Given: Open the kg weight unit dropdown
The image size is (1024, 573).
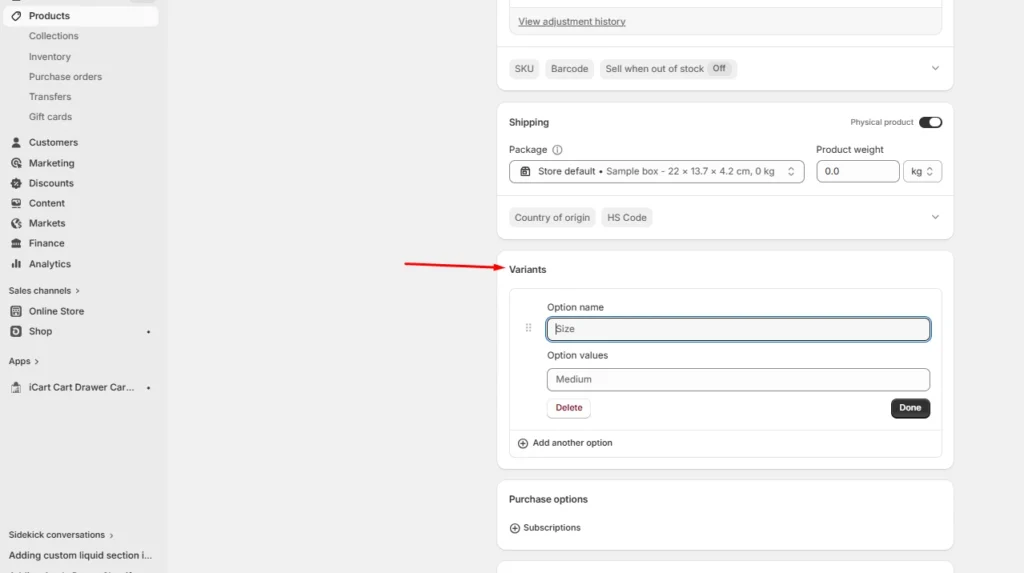Looking at the screenshot, I should tap(922, 171).
